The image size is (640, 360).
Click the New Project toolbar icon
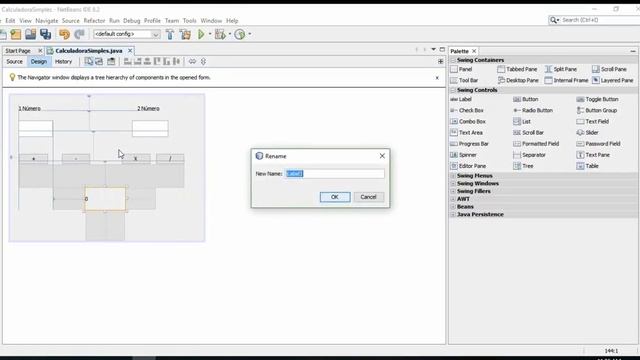(x=16, y=34)
